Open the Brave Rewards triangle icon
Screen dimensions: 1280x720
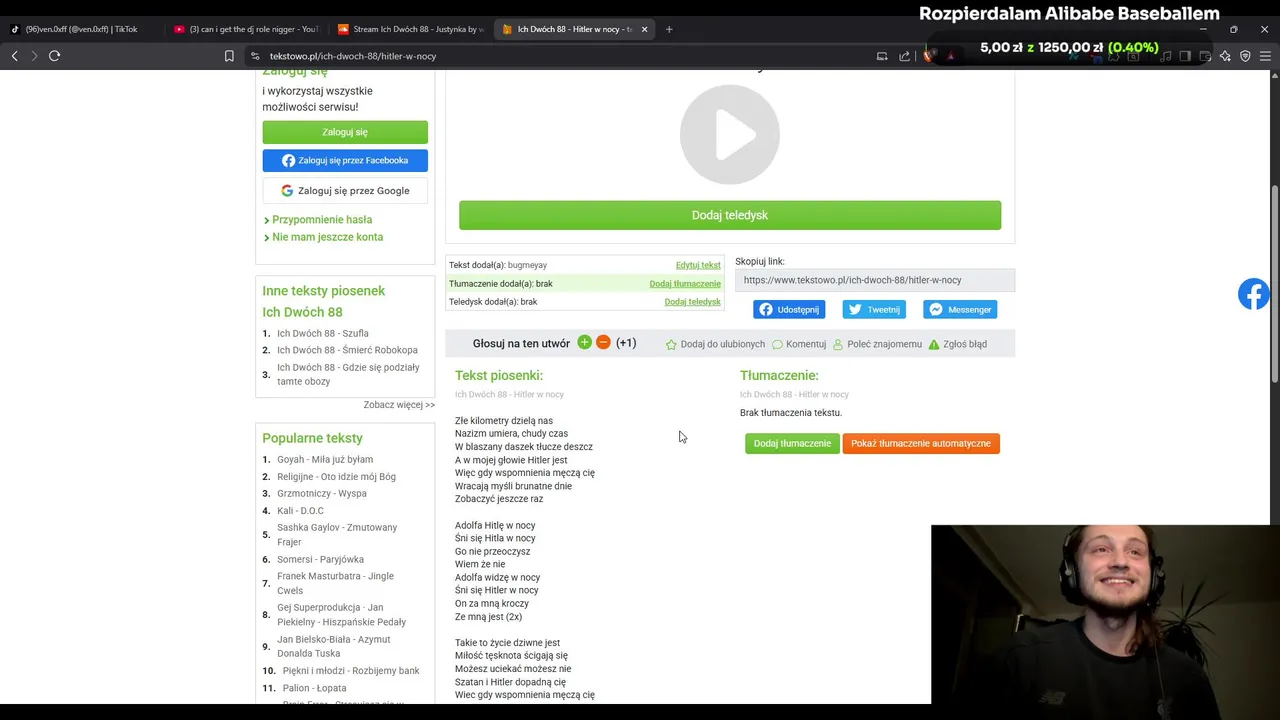point(950,56)
